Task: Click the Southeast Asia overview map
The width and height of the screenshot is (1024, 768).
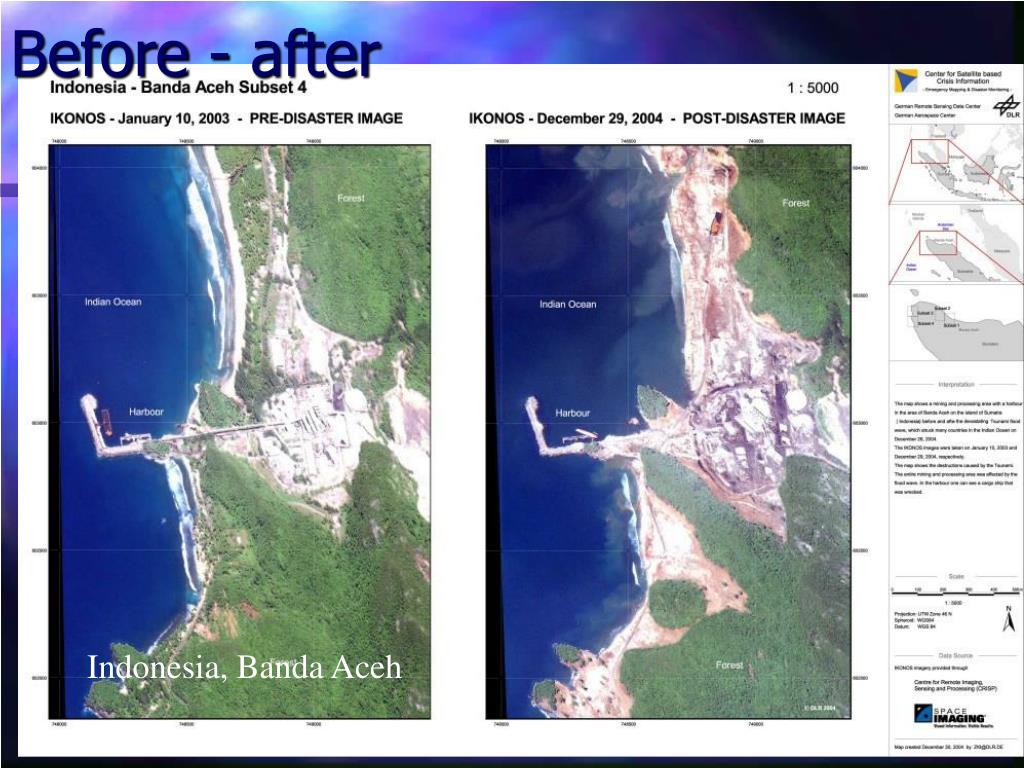Action: pyautogui.click(x=956, y=164)
